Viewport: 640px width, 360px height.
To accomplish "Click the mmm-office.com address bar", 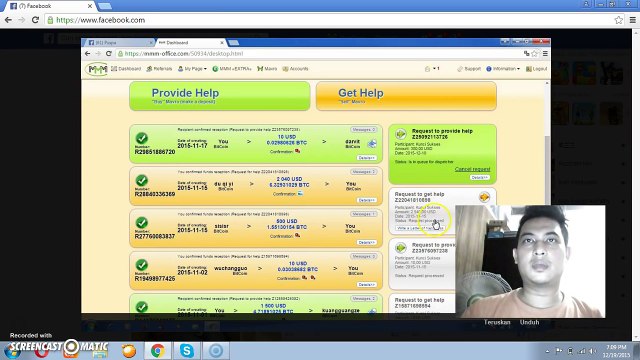I will pyautogui.click(x=318, y=53).
